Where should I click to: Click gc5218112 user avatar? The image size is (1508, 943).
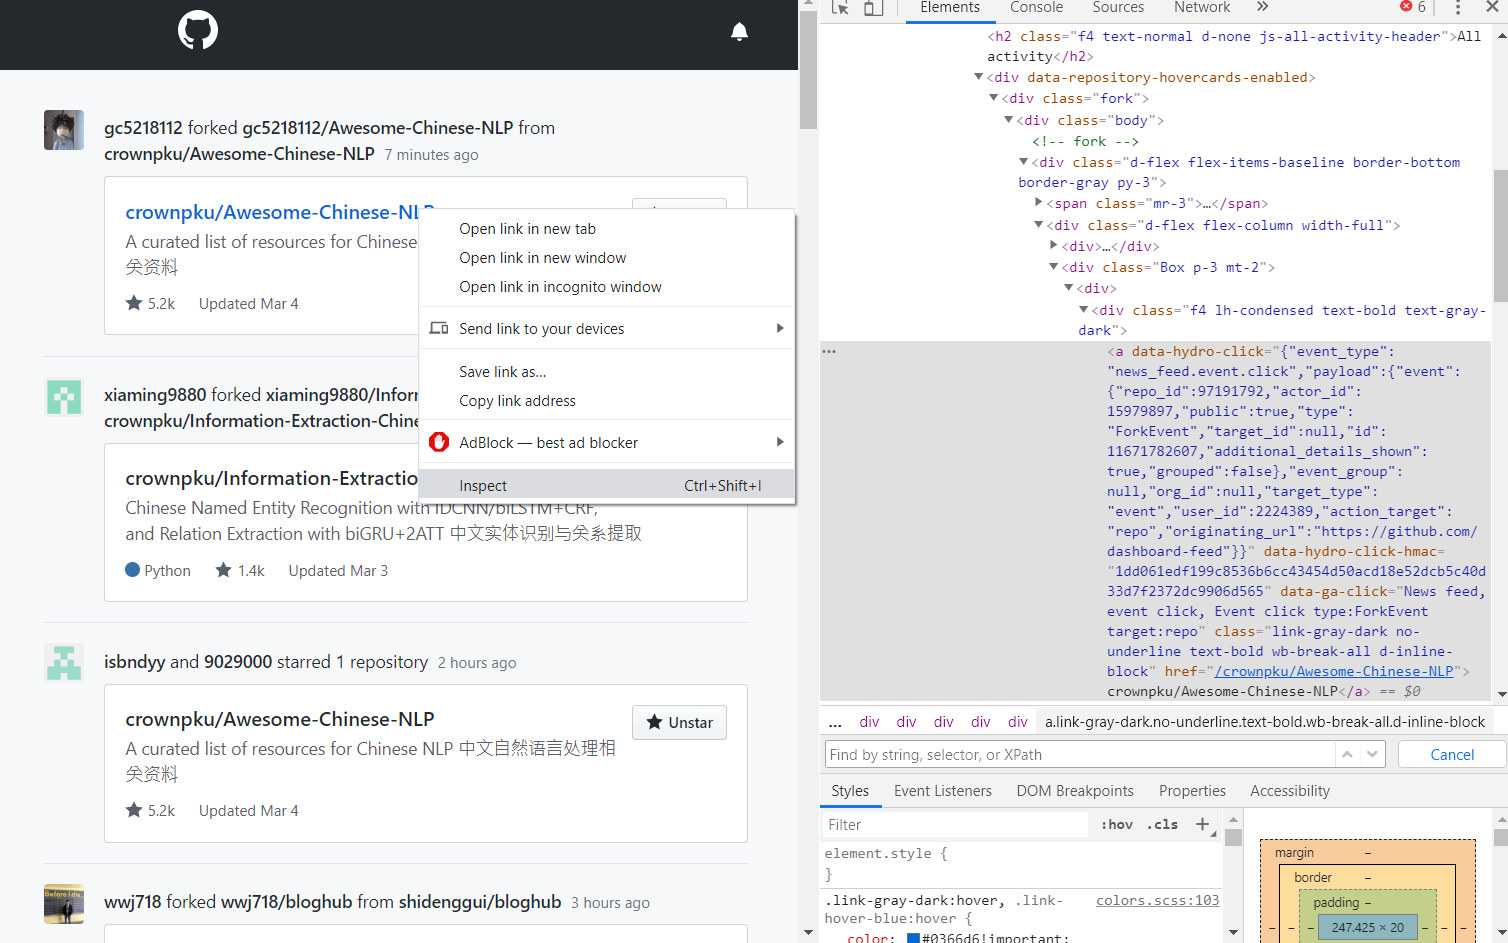pyautogui.click(x=64, y=130)
